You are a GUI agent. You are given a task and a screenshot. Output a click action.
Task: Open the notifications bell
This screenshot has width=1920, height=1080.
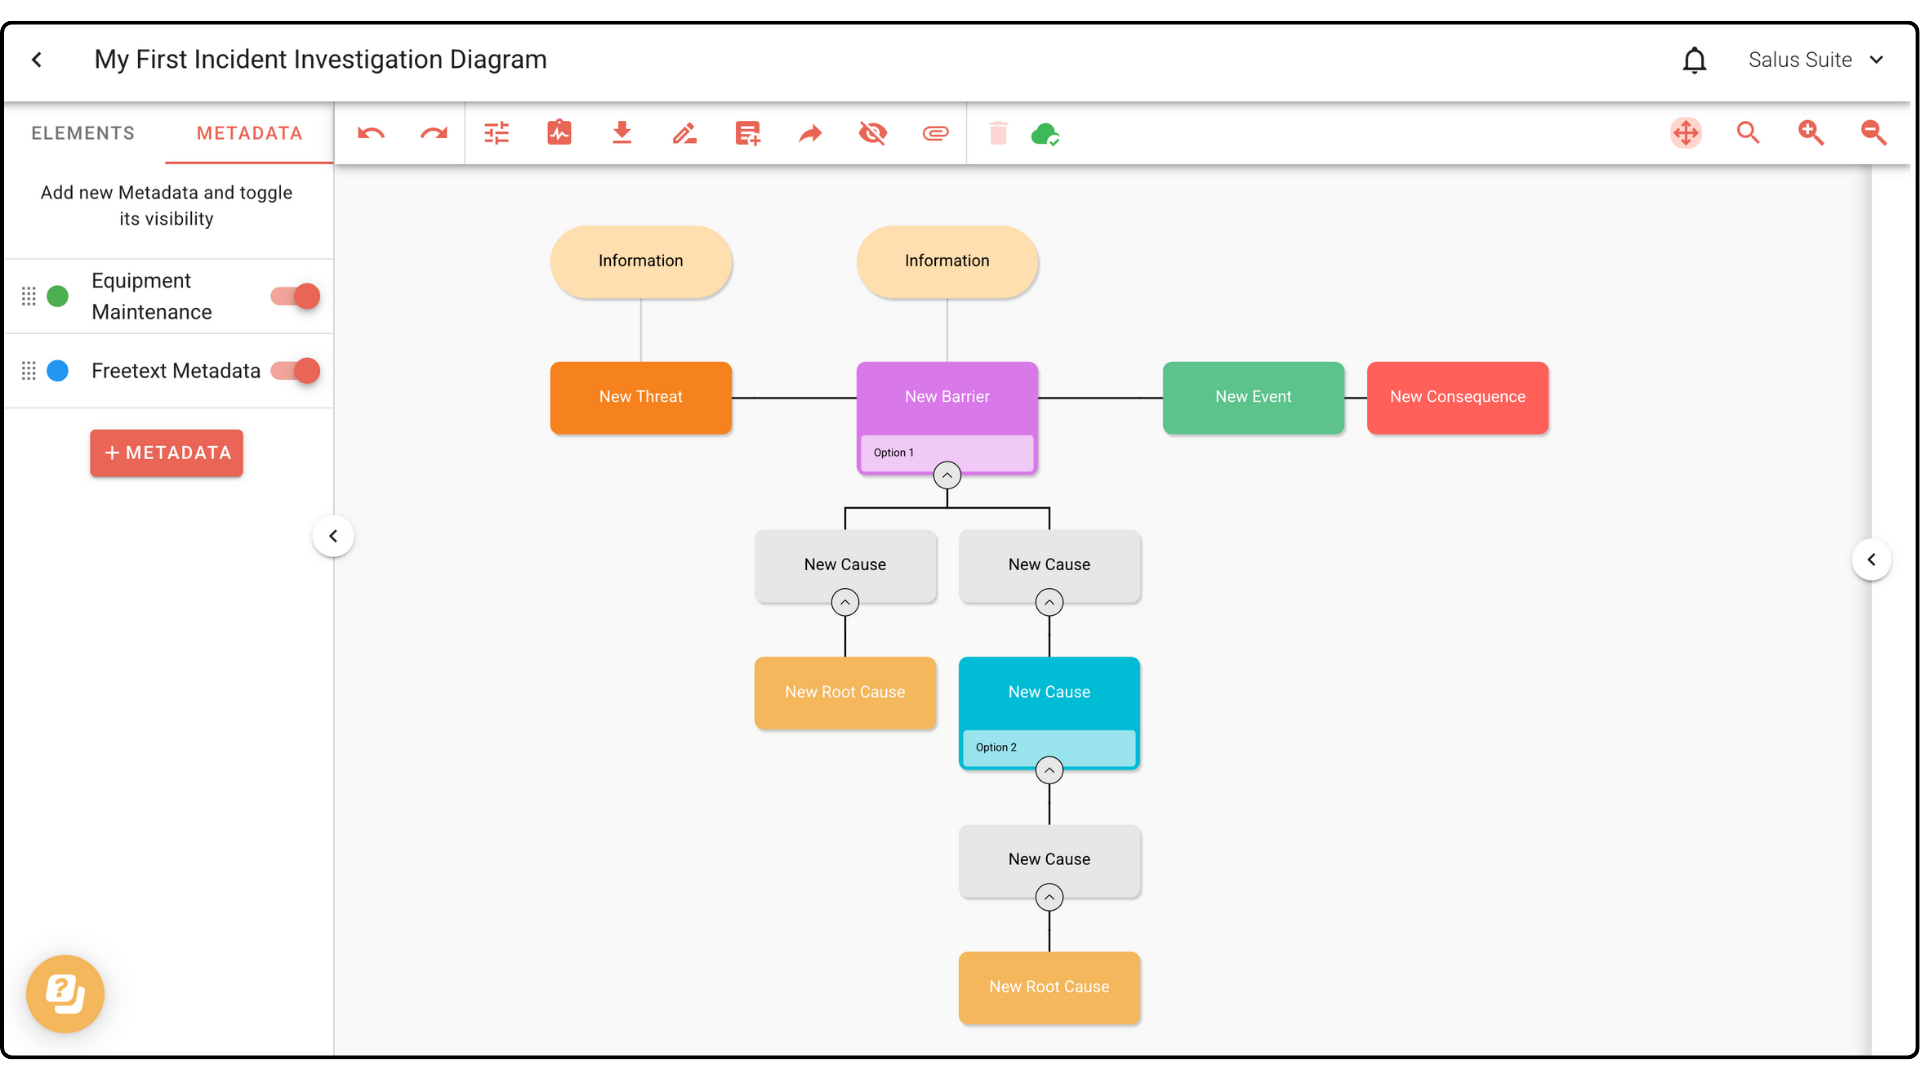point(1694,60)
